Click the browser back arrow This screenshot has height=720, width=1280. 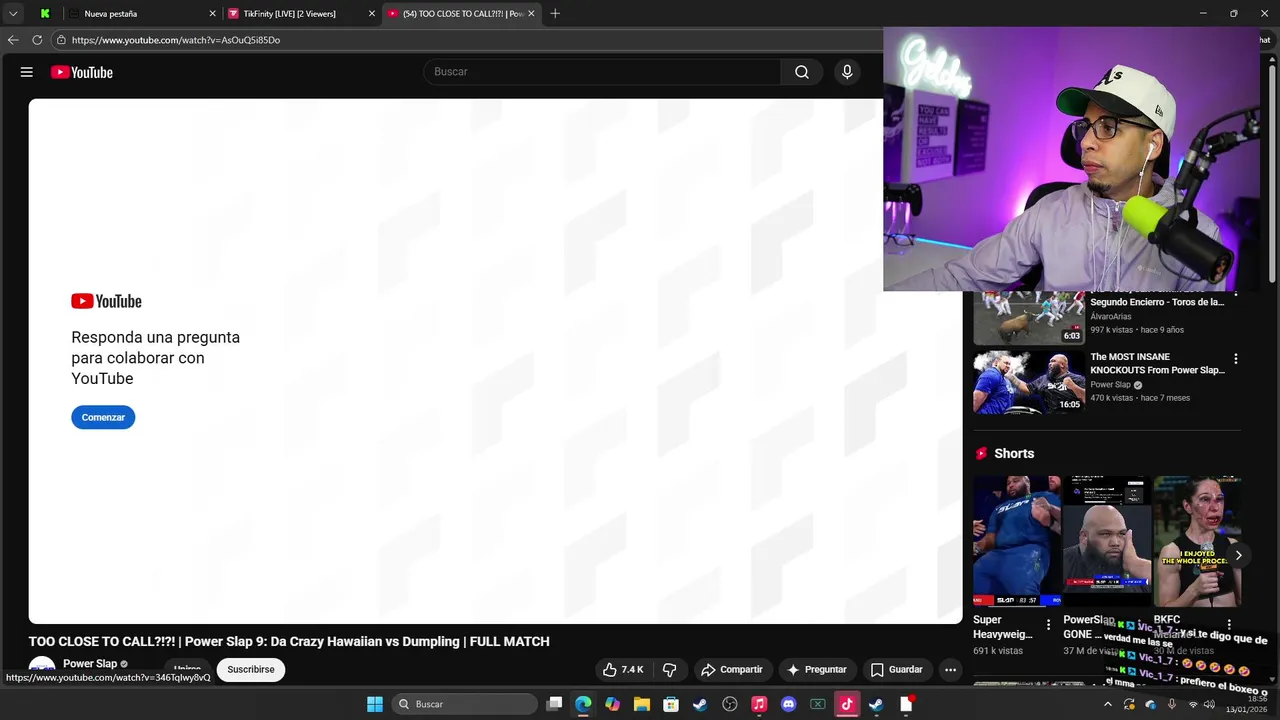[13, 40]
